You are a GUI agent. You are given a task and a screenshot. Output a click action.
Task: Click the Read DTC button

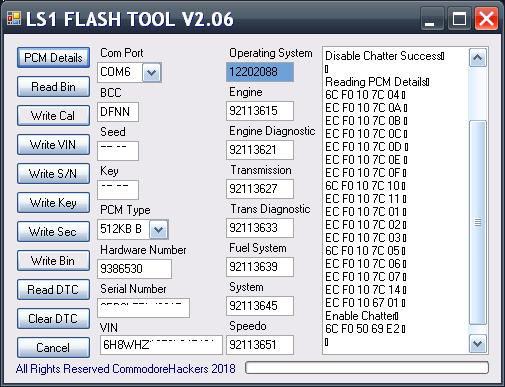pyautogui.click(x=53, y=290)
